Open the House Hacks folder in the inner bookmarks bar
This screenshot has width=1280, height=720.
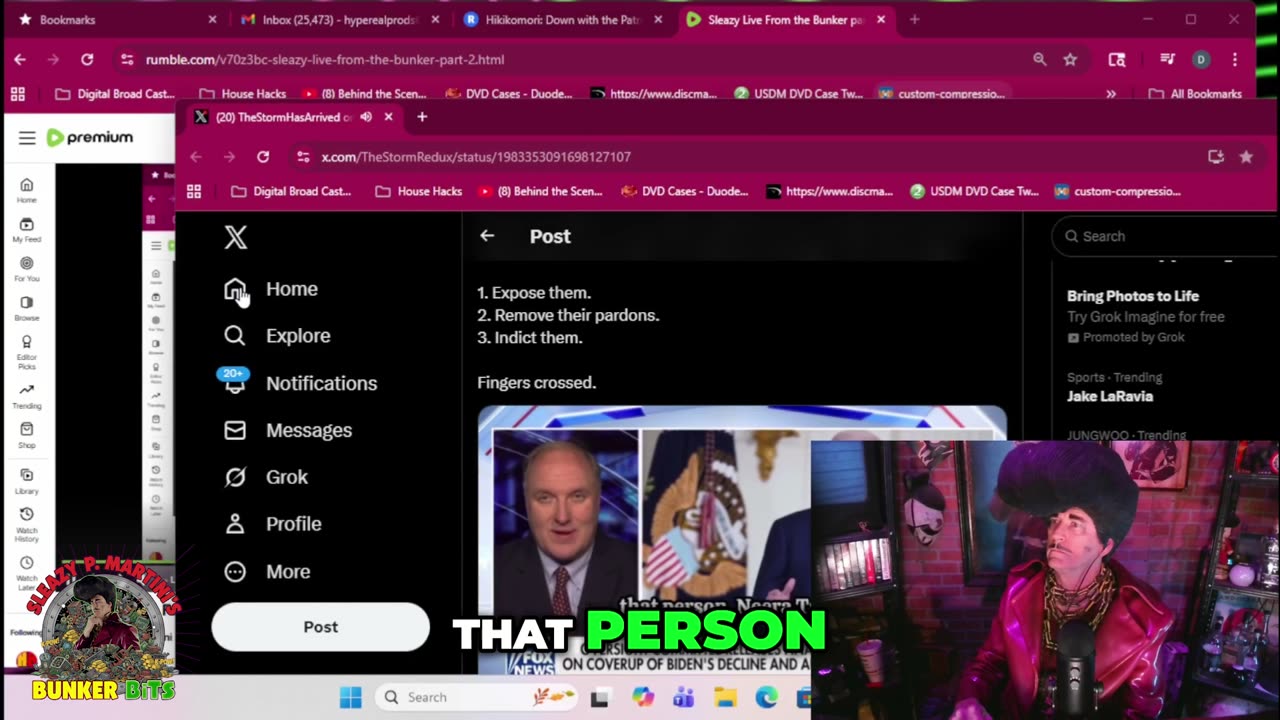[x=419, y=191]
